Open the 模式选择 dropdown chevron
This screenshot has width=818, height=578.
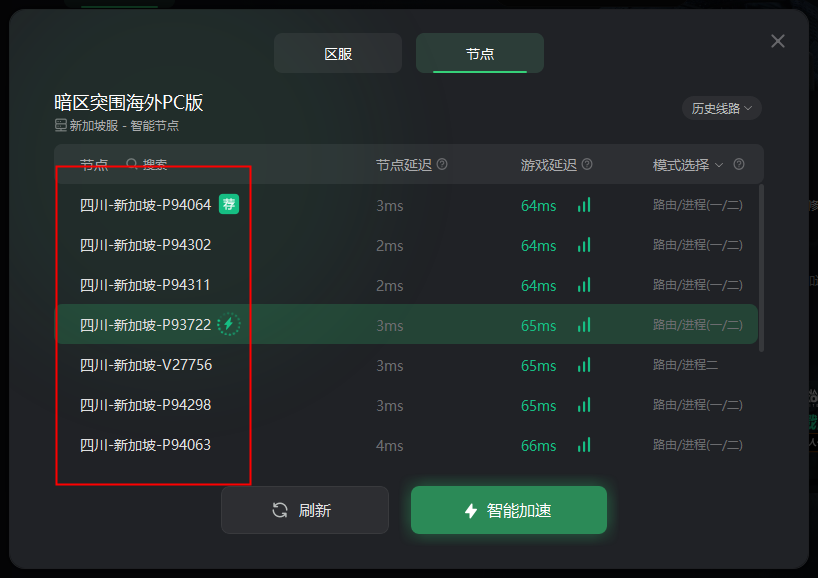point(719,165)
